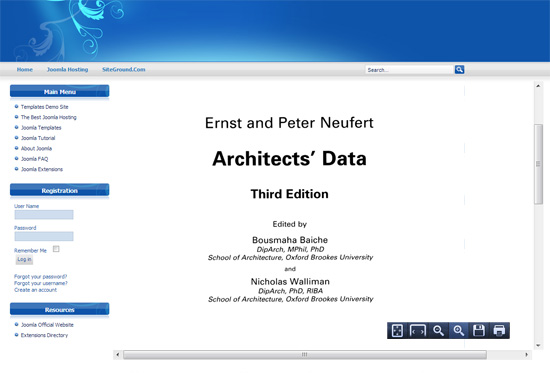The width and height of the screenshot is (550, 373).
Task: Click the Resources header
Action: (60, 309)
